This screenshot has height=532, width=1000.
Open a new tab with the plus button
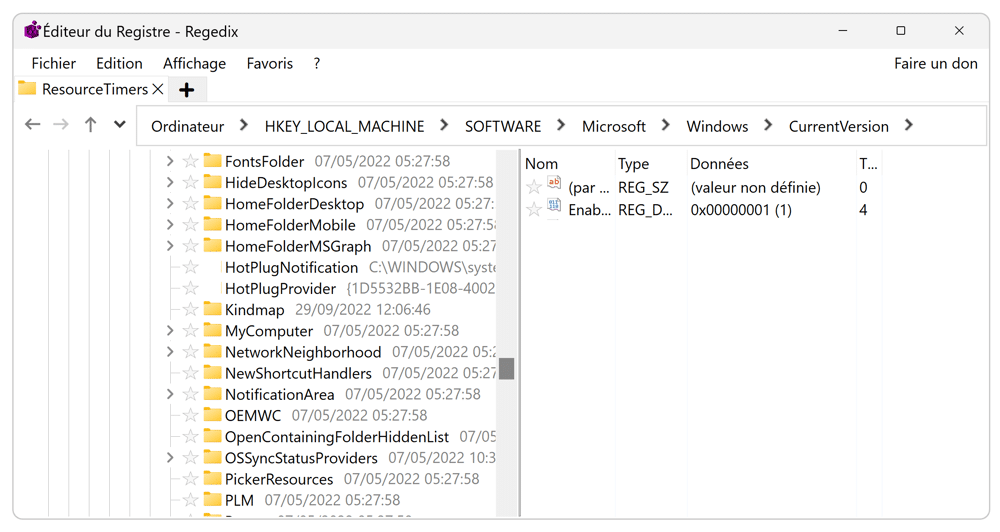[186, 90]
